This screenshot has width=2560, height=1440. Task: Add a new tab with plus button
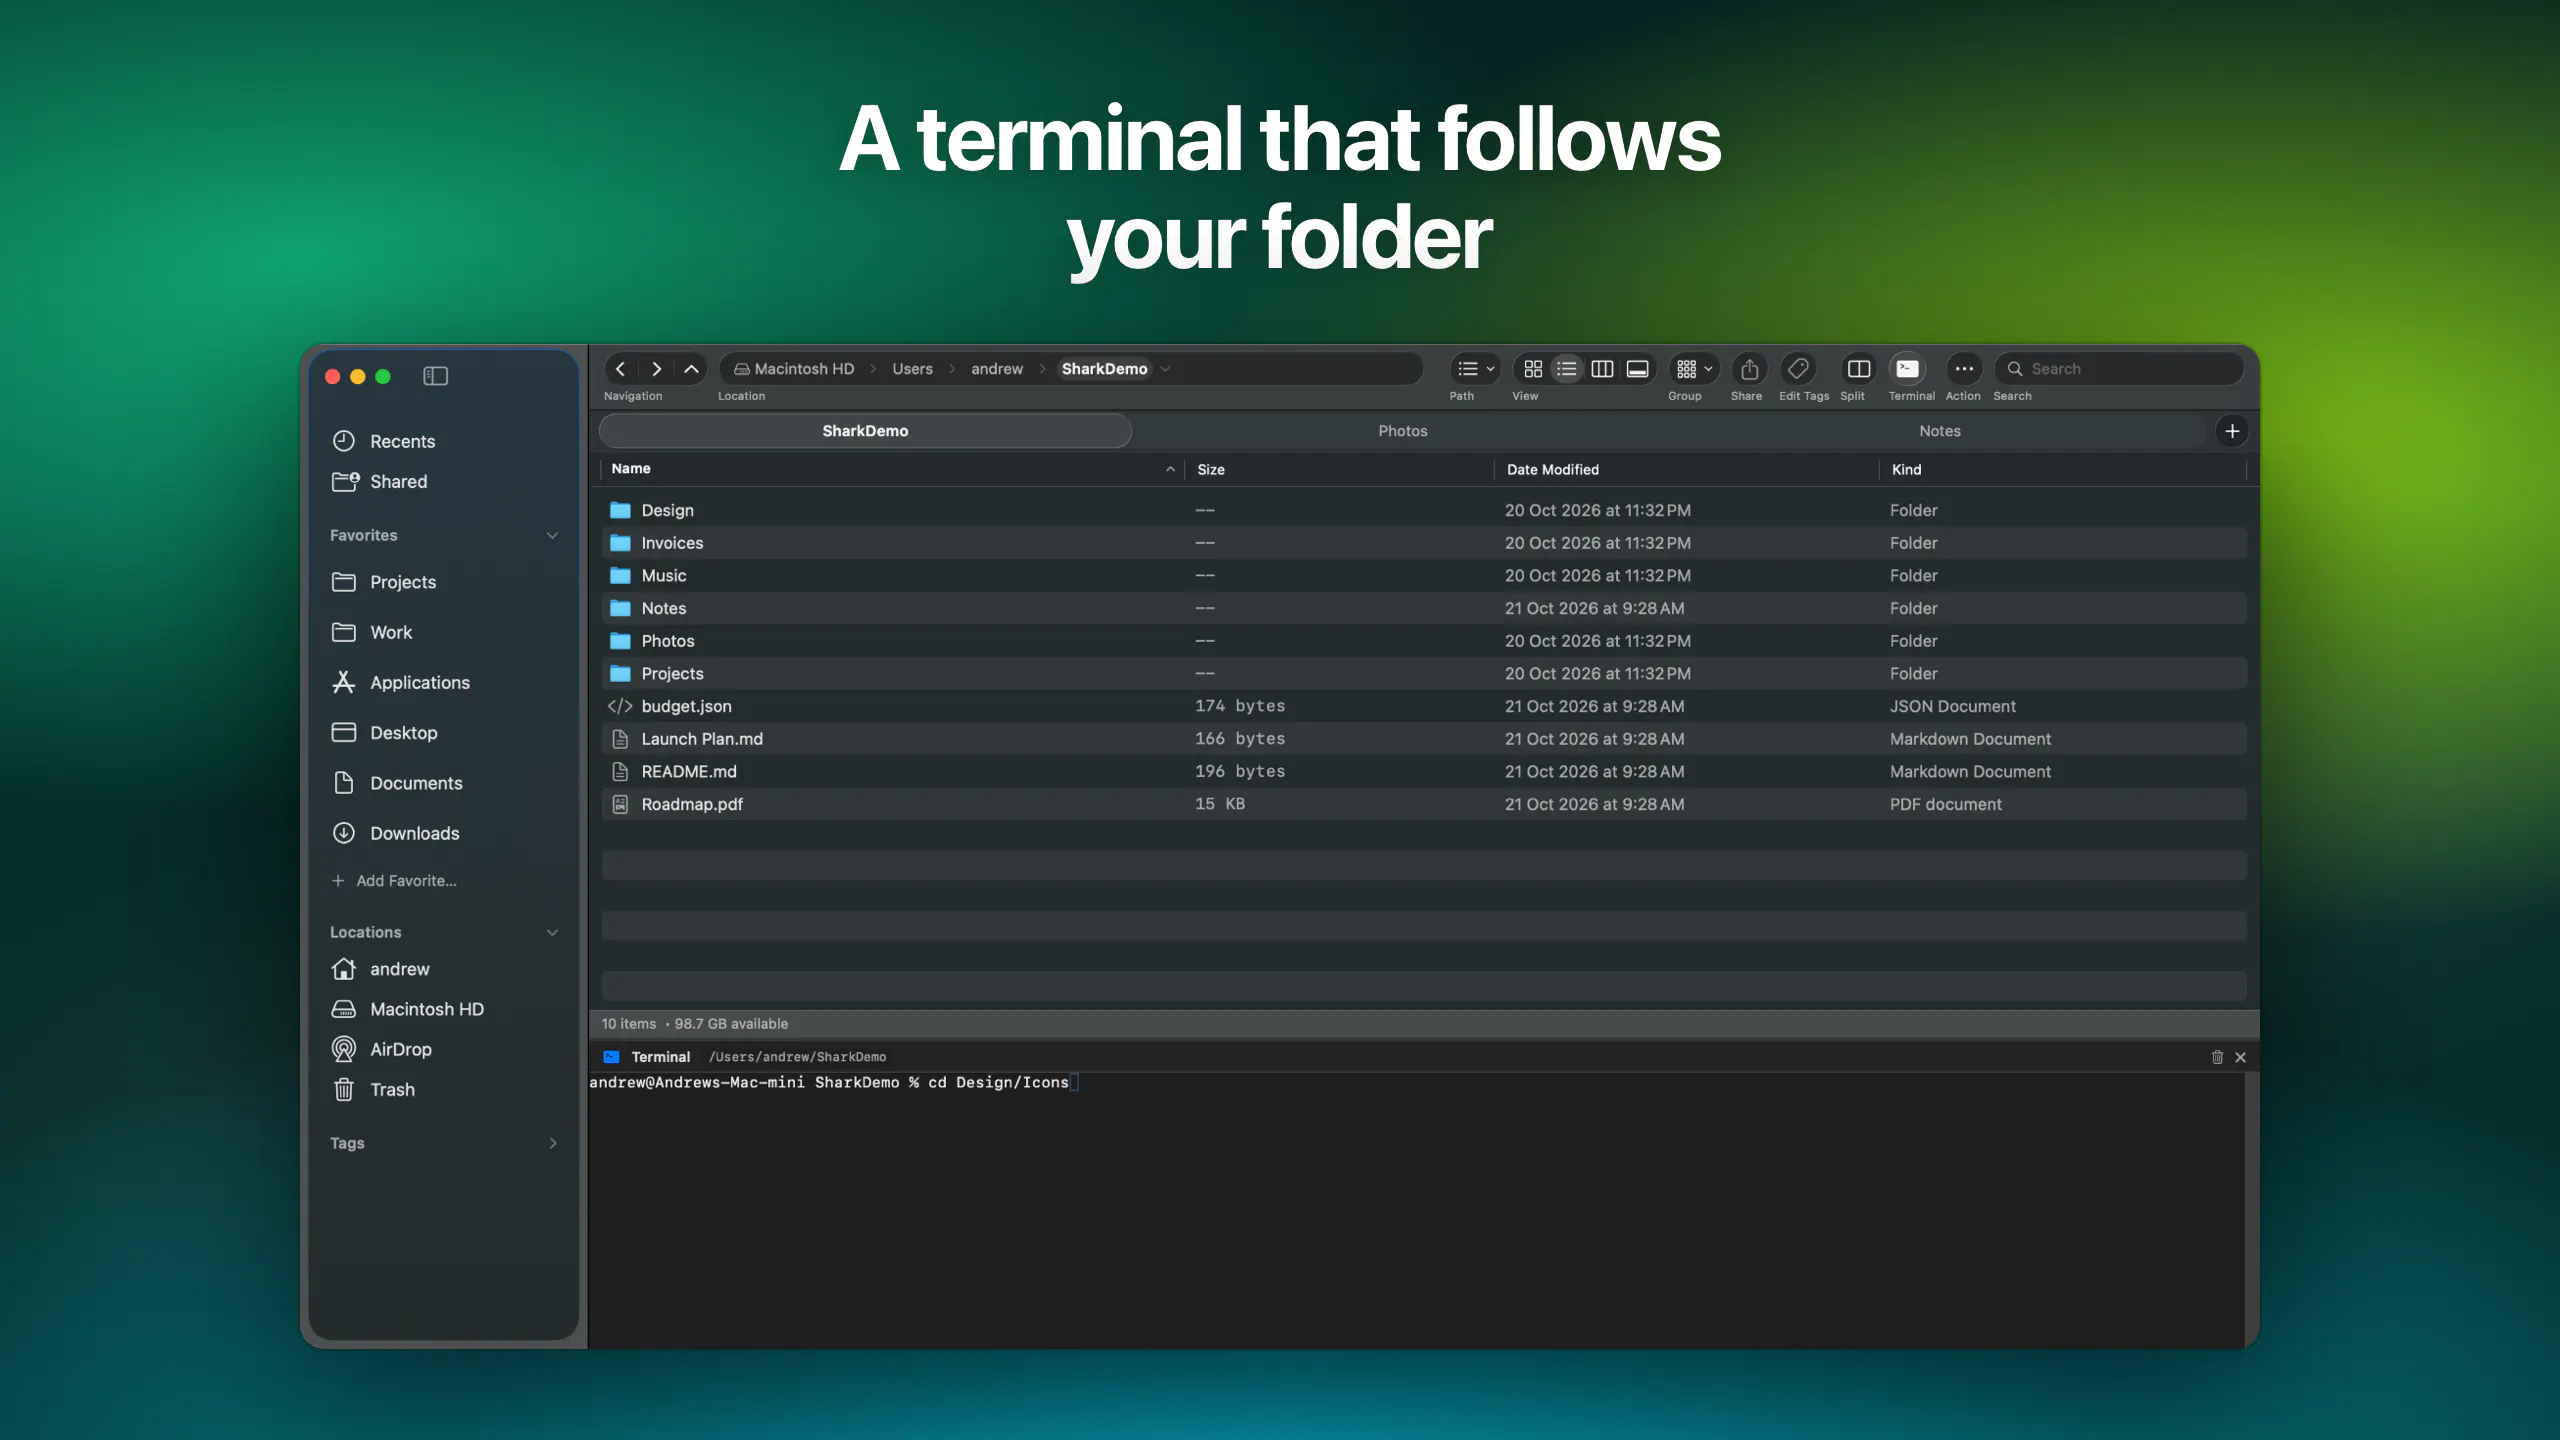click(2232, 431)
